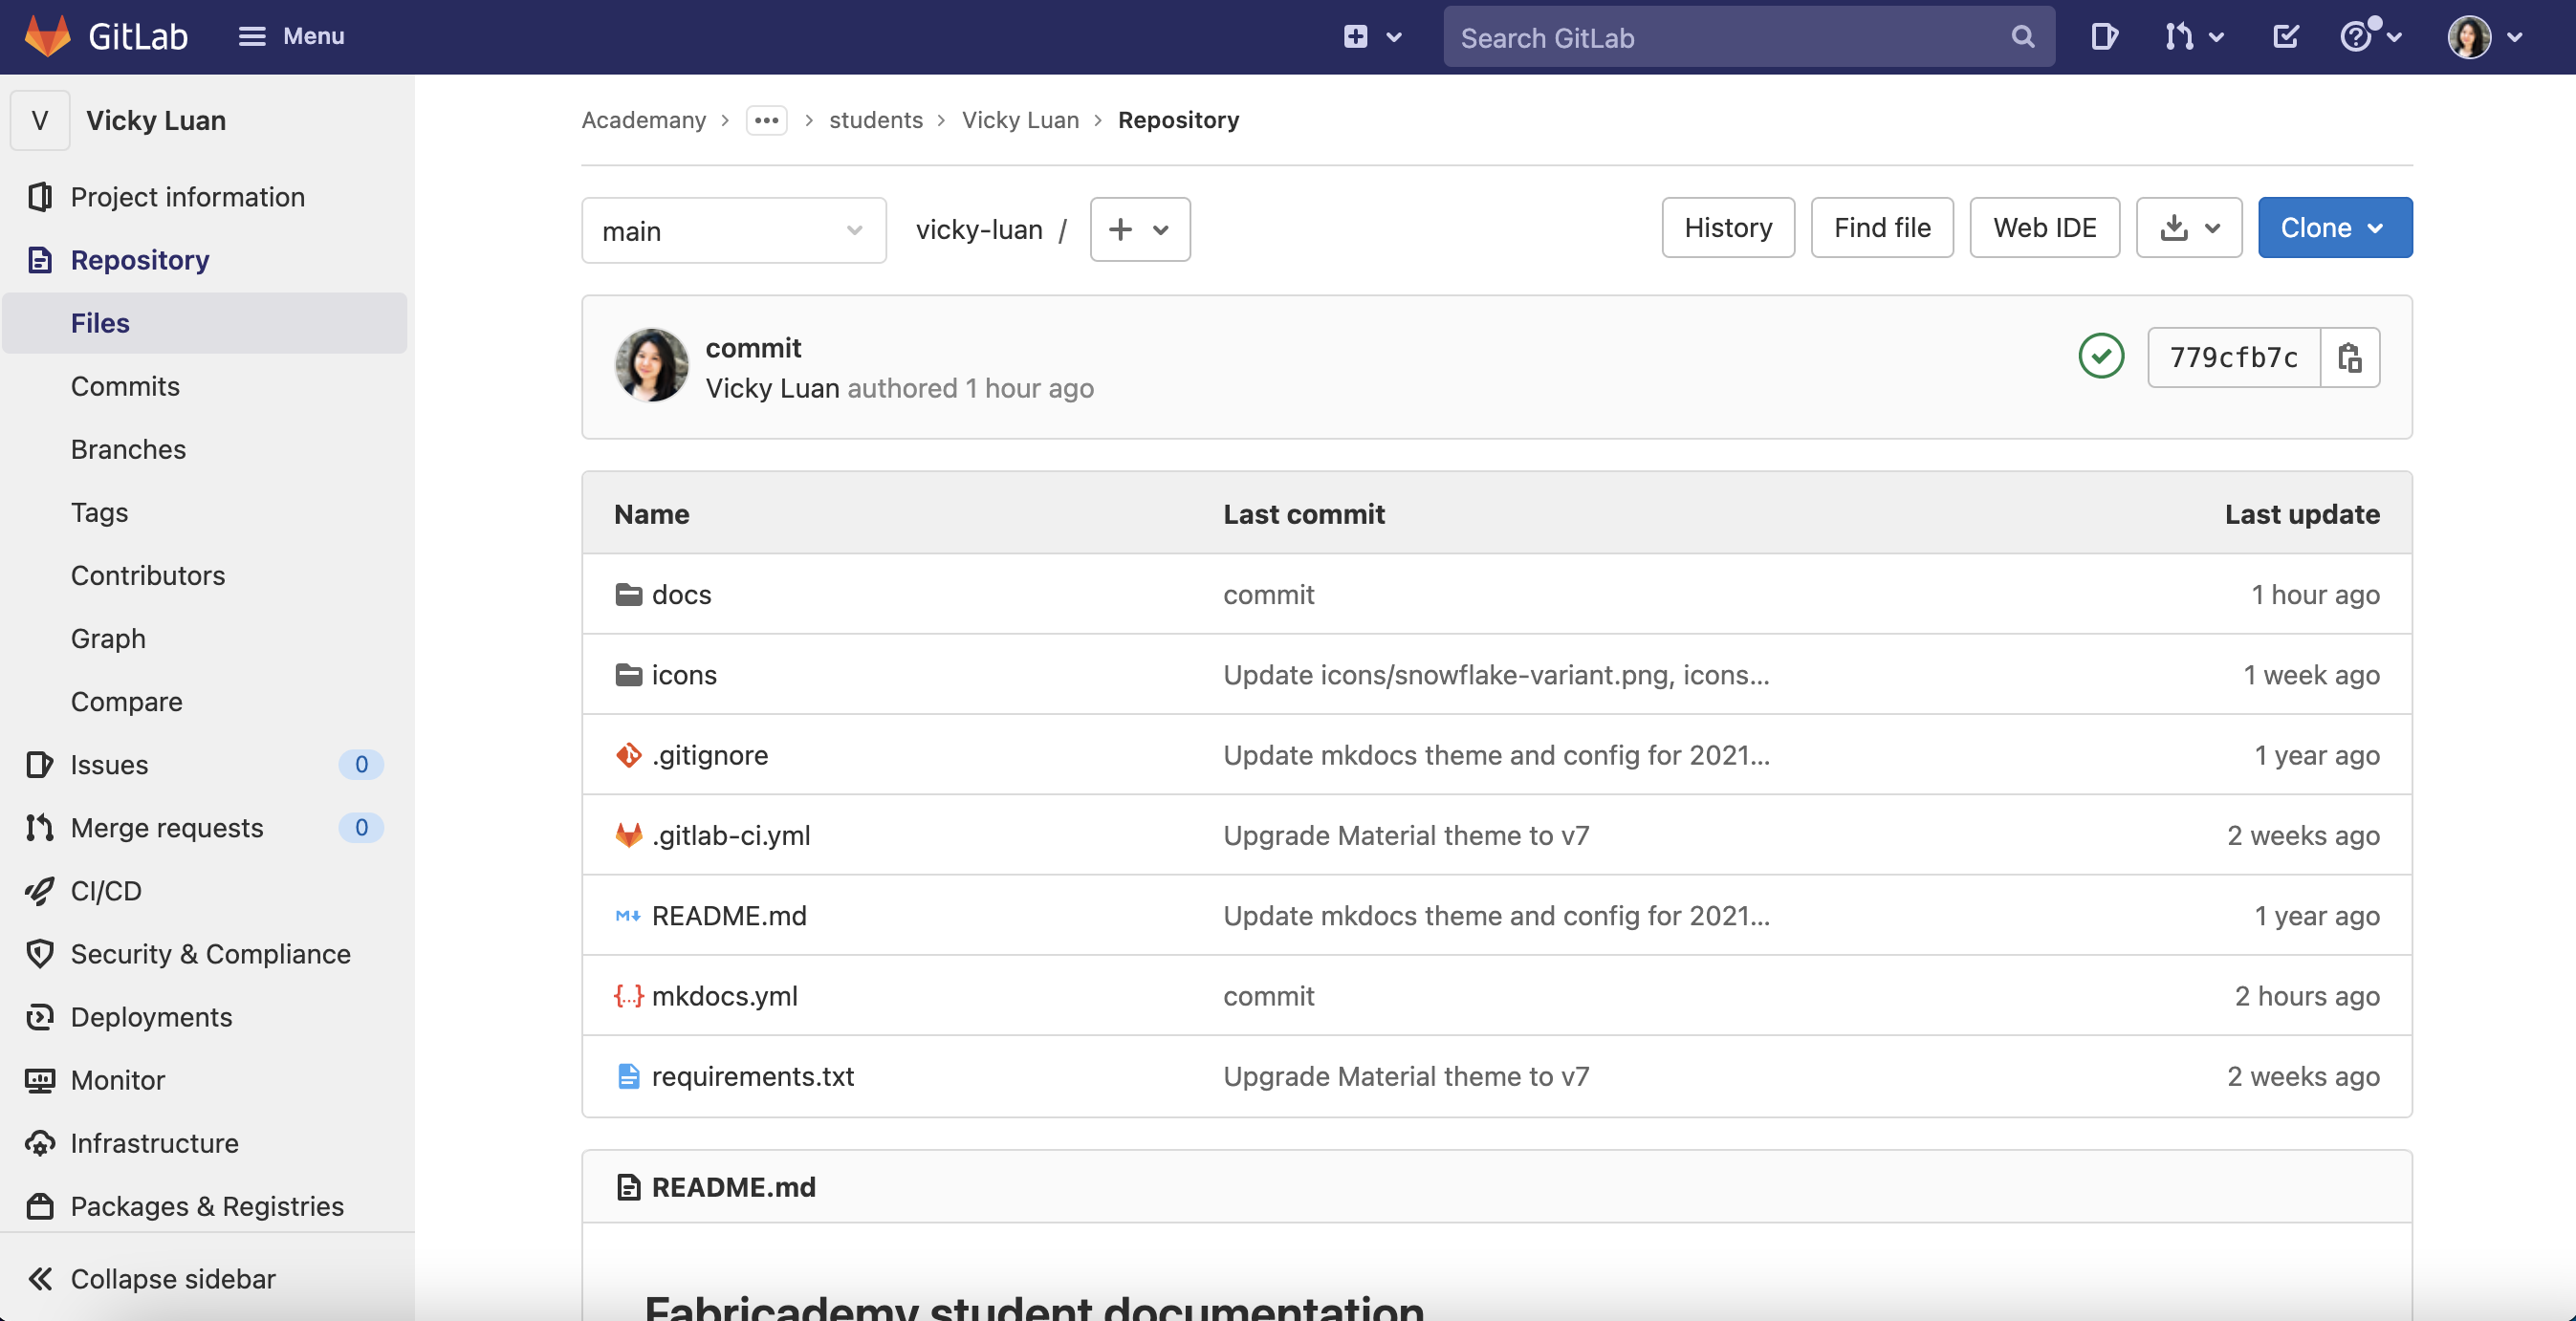Click the Merge requests count badge in the sidebar
This screenshot has height=1321, width=2576.
[361, 827]
